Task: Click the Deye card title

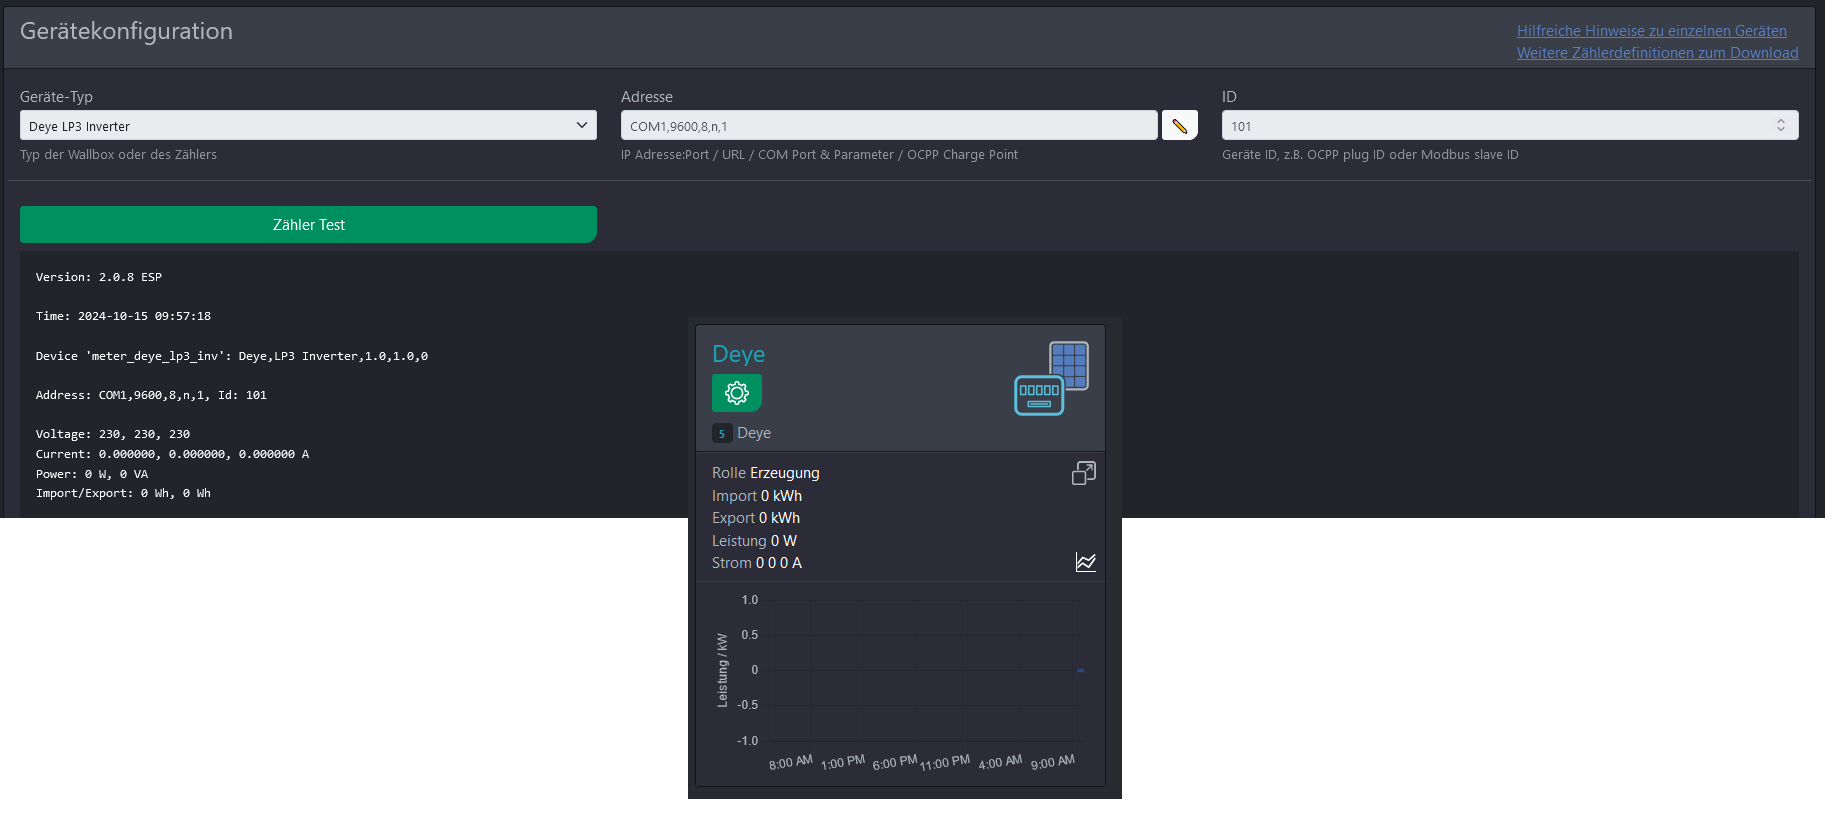Action: 738,354
